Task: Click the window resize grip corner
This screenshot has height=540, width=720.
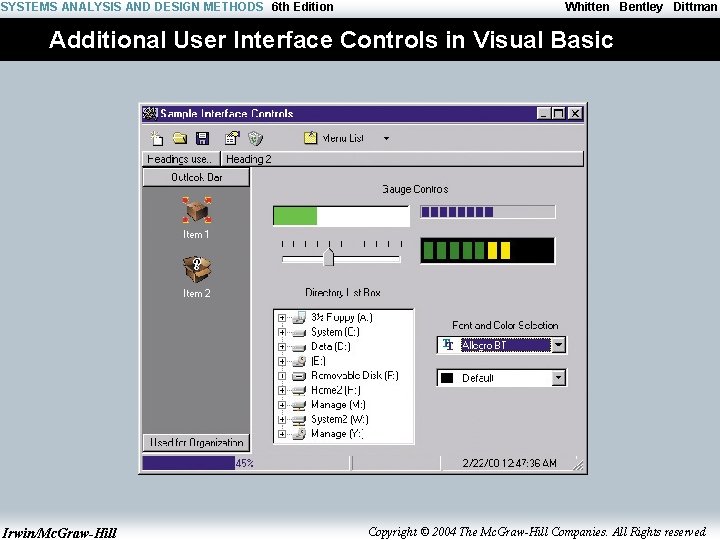Action: [x=579, y=465]
